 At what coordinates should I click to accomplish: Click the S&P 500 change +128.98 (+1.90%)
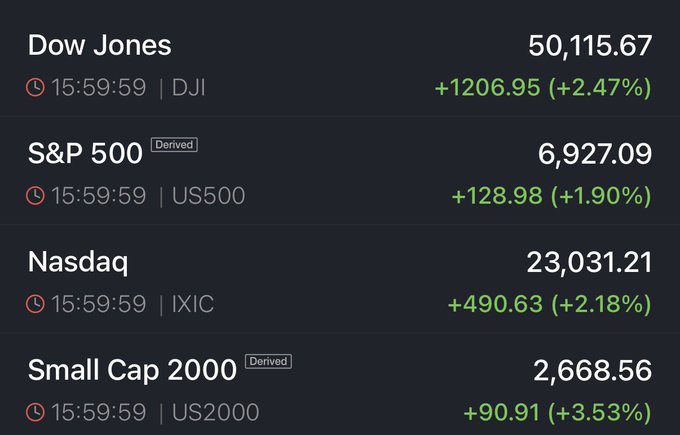tap(551, 196)
